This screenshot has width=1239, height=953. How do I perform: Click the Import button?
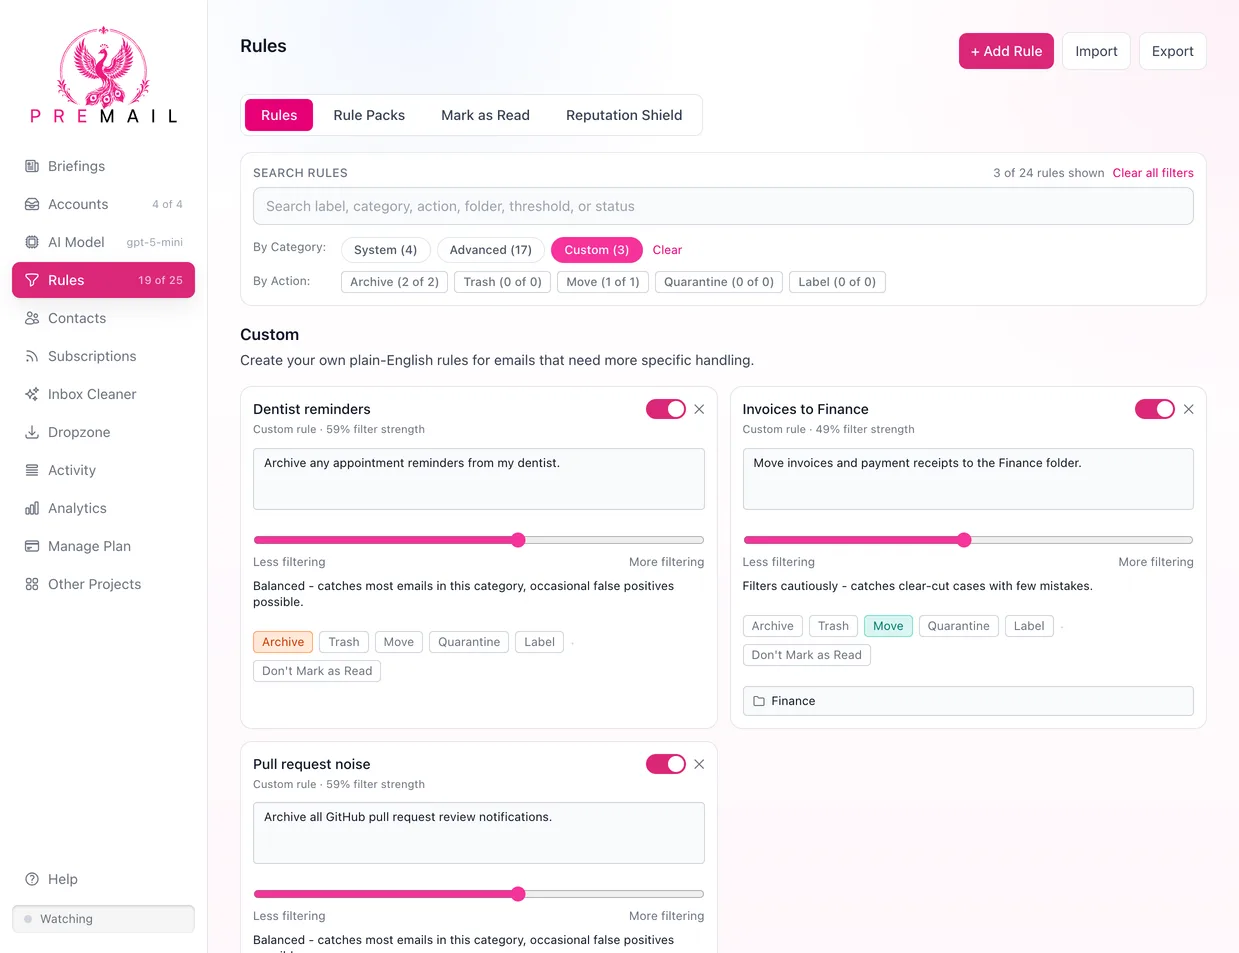[x=1096, y=51]
